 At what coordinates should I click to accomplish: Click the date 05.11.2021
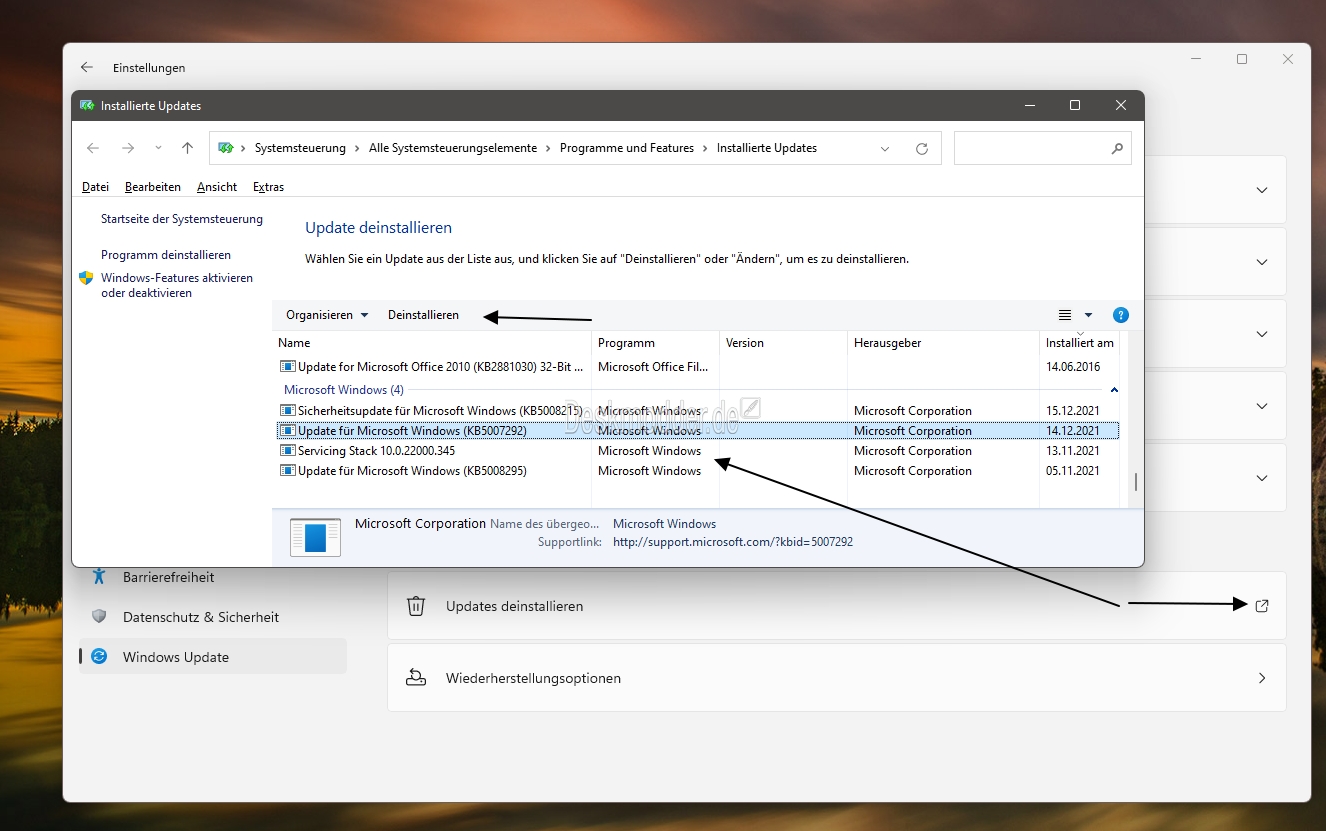(1072, 471)
